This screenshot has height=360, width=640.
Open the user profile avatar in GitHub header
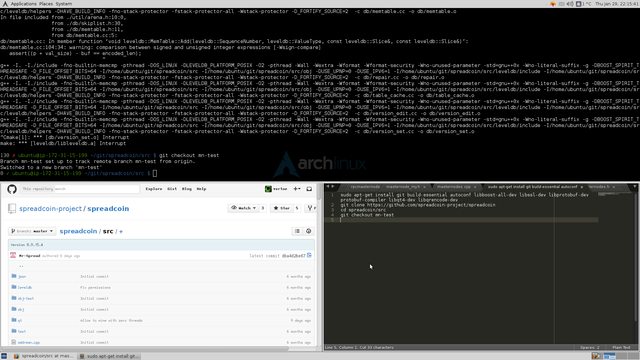coord(268,189)
